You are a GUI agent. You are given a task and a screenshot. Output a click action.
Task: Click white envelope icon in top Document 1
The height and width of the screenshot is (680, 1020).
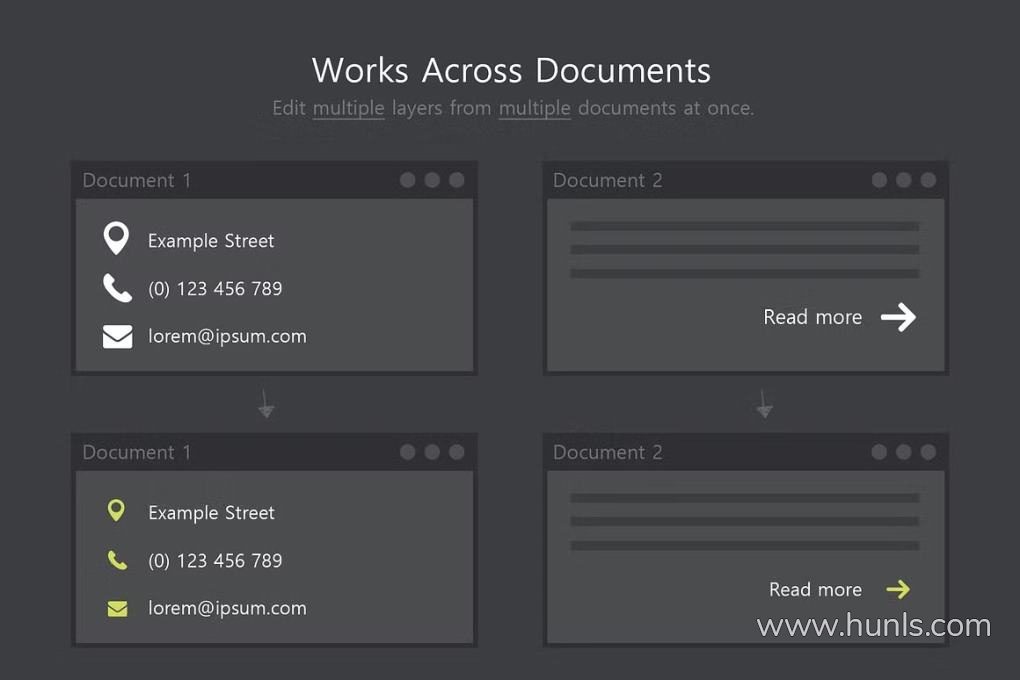pos(118,336)
